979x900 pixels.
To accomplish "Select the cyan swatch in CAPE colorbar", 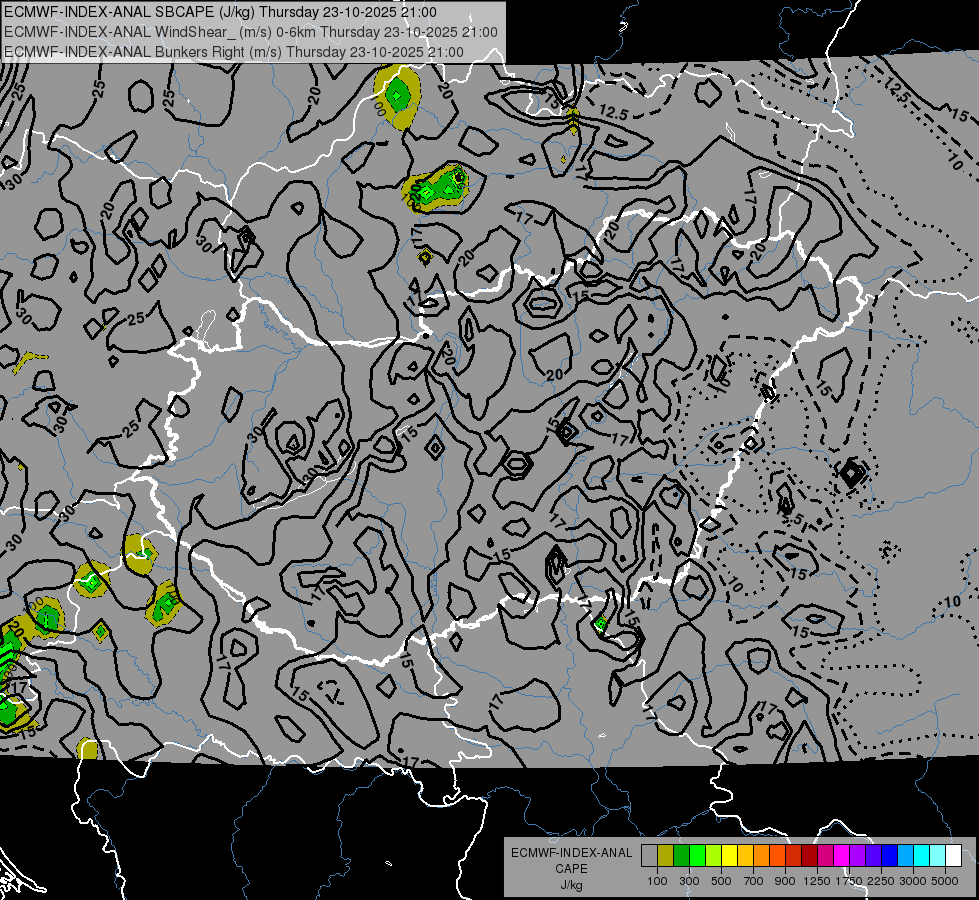I will (x=922, y=856).
